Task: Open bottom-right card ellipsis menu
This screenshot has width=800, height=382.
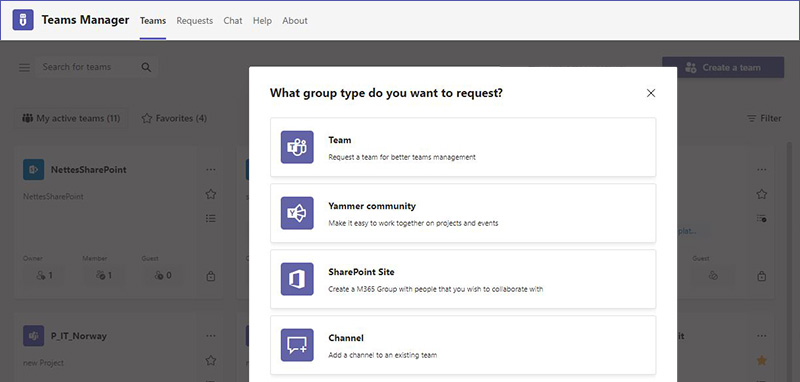Action: click(762, 336)
